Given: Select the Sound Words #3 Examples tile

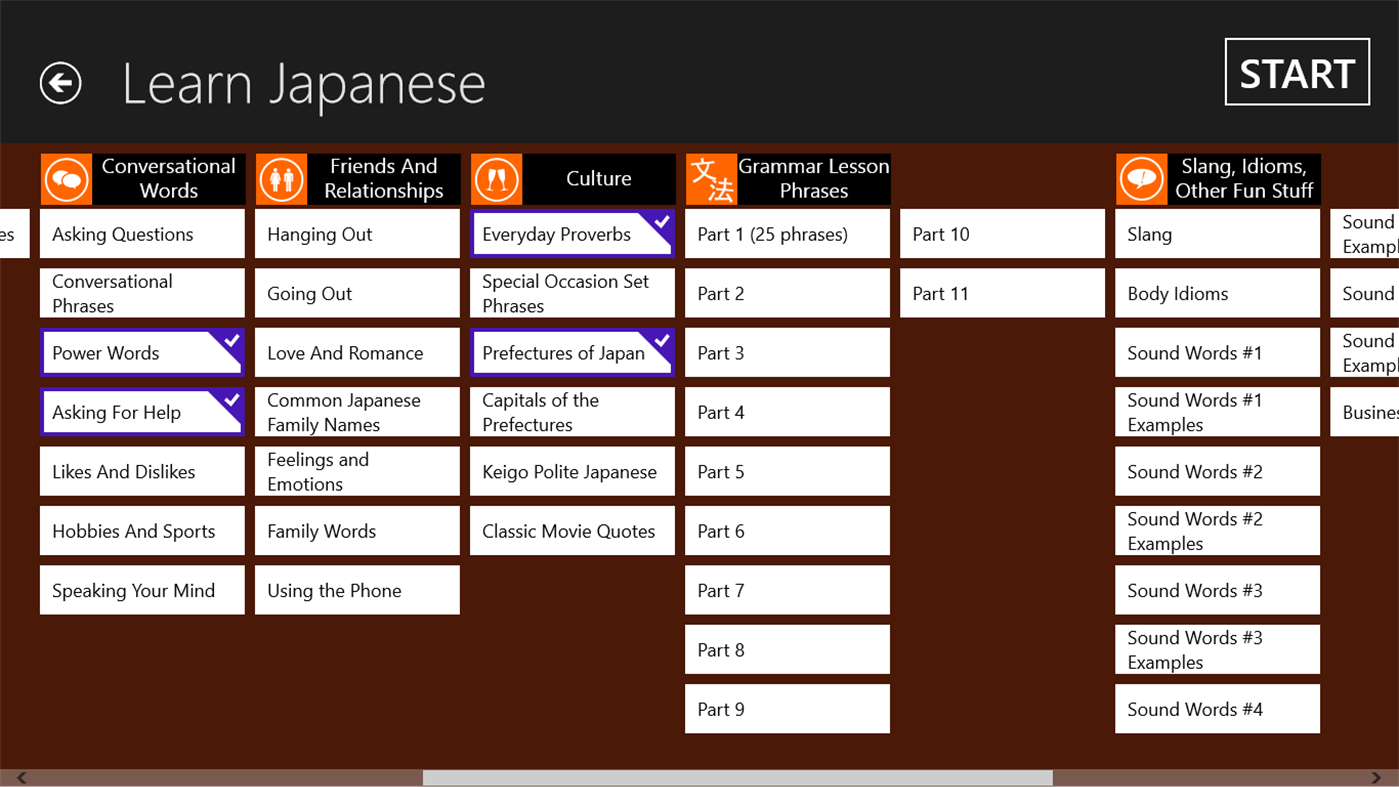Looking at the screenshot, I should (1216, 649).
